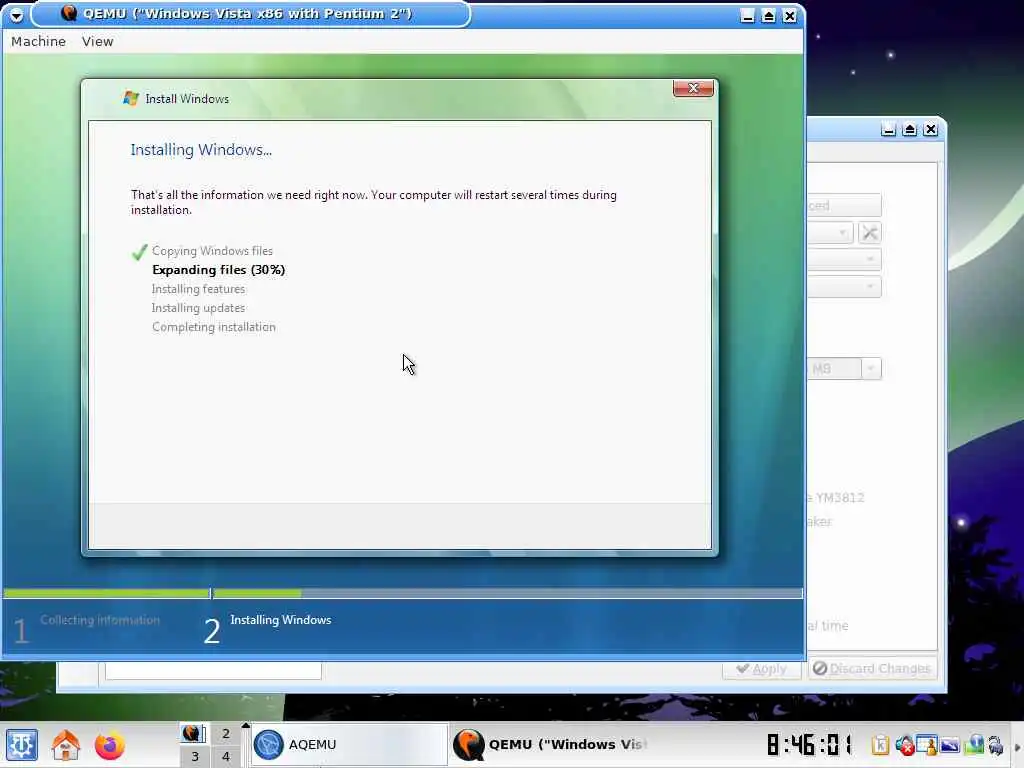
Task: Click the 'Completing installation' step text
Action: pos(214,327)
